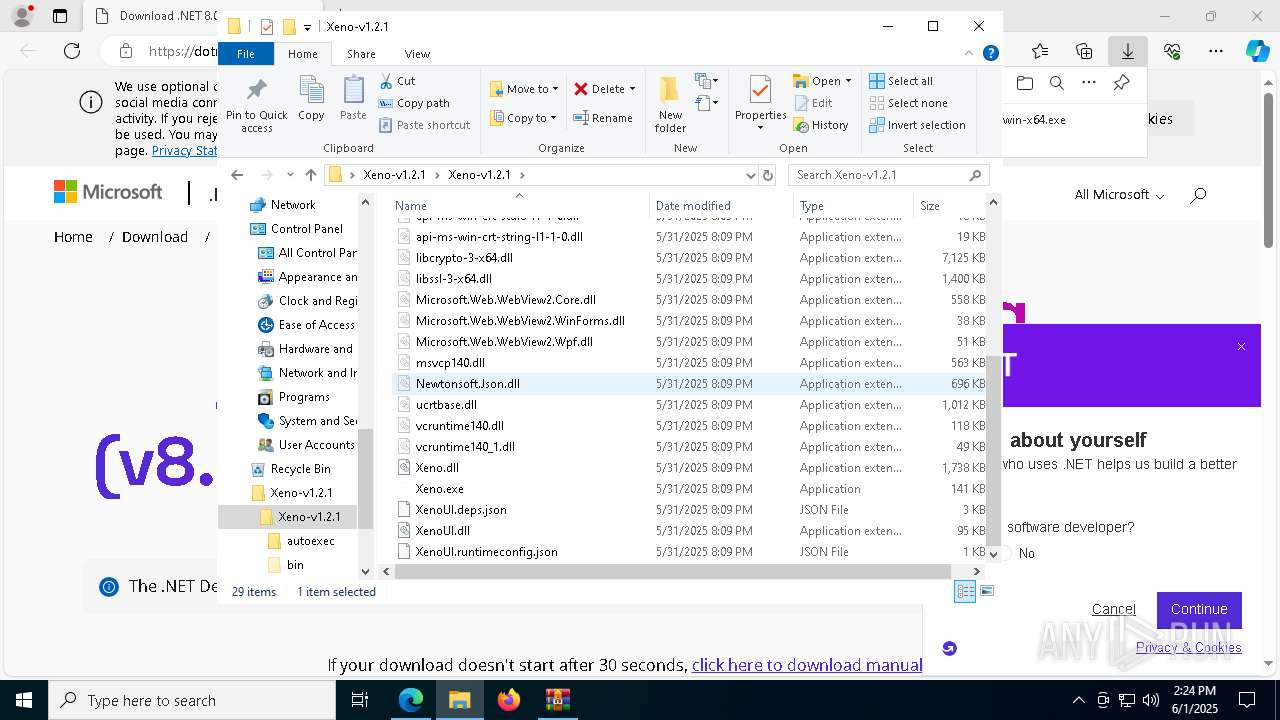Collapse the ribbon with chevron
The height and width of the screenshot is (720, 1280).
[x=969, y=54]
